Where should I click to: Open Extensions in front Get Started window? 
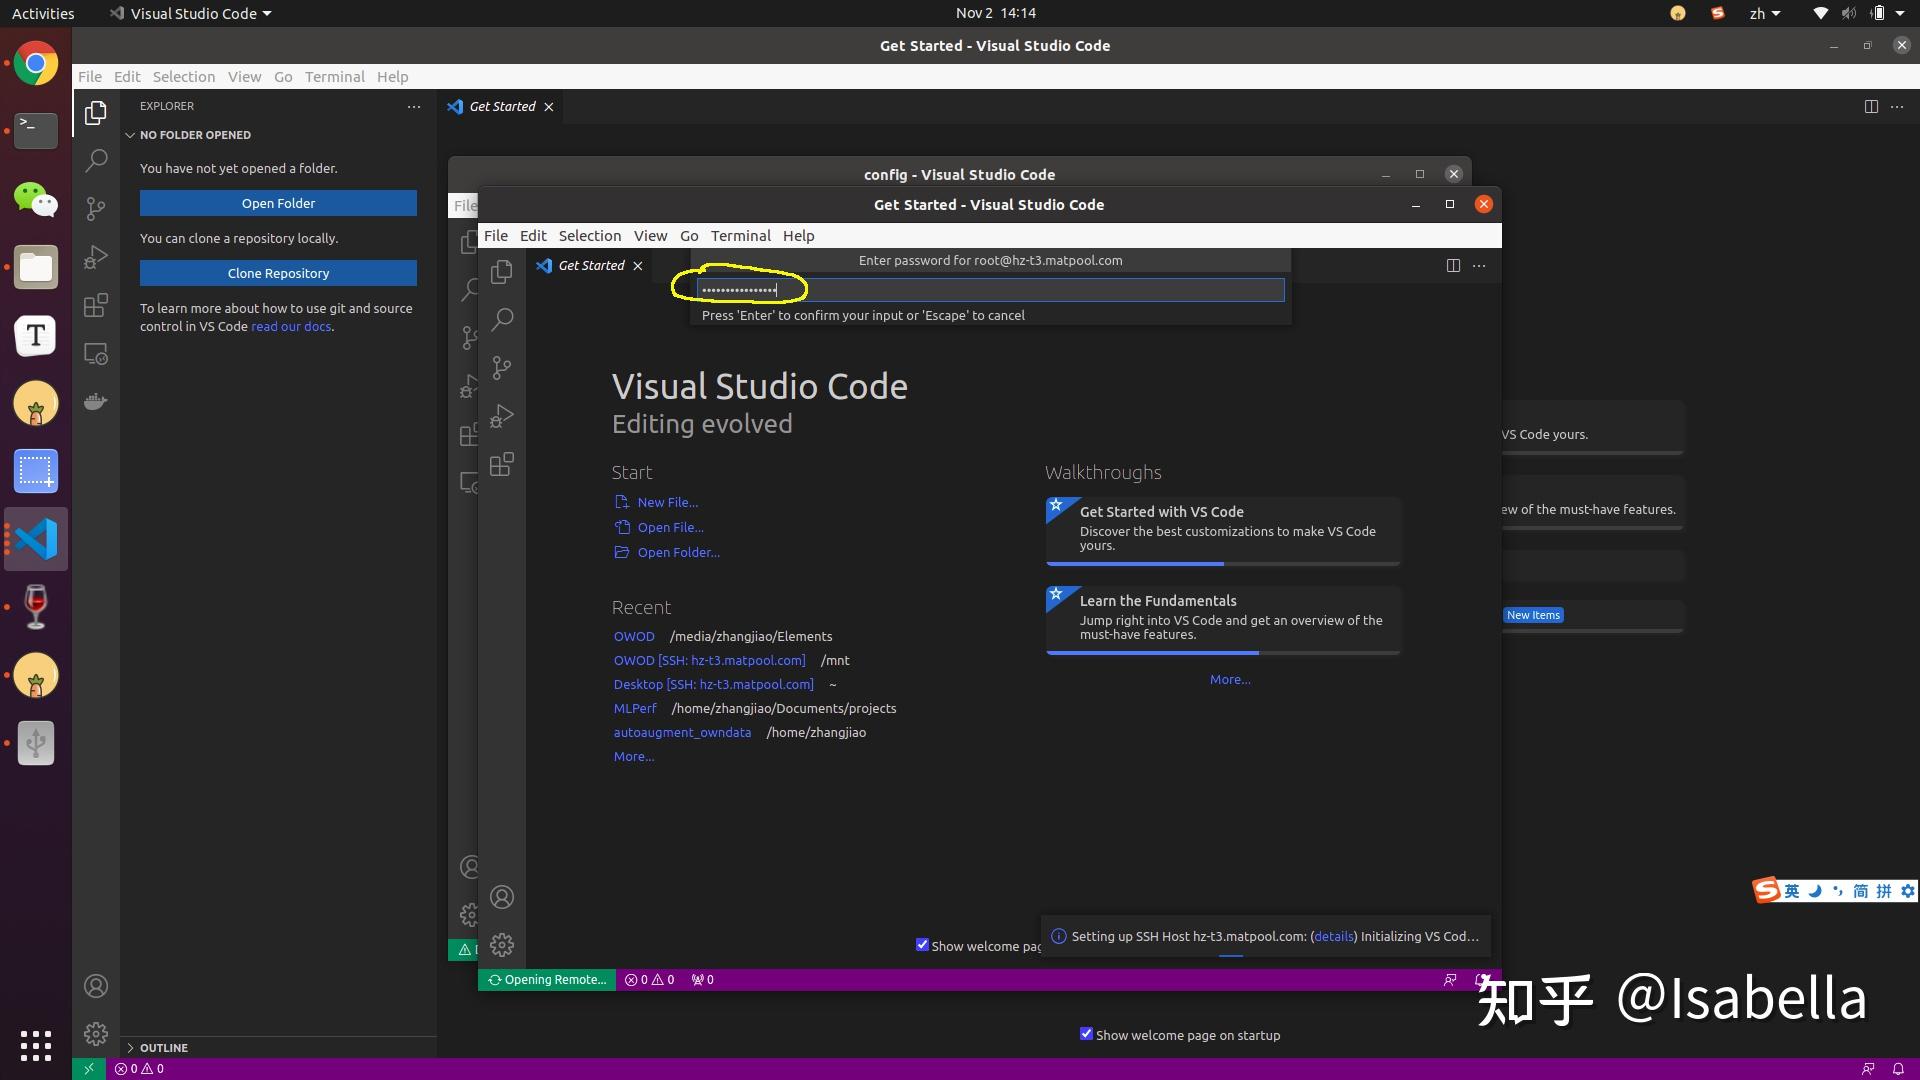coord(502,465)
